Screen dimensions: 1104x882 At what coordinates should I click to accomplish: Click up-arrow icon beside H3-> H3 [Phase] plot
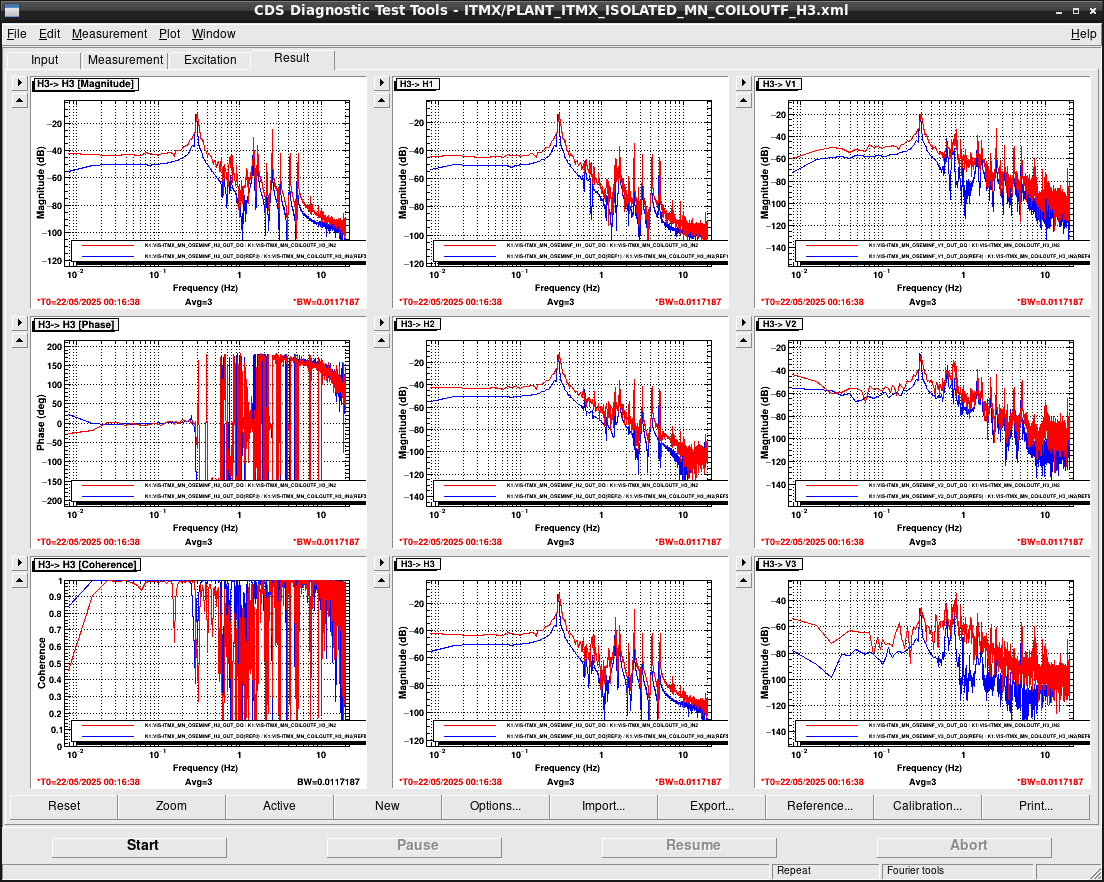tap(20, 341)
